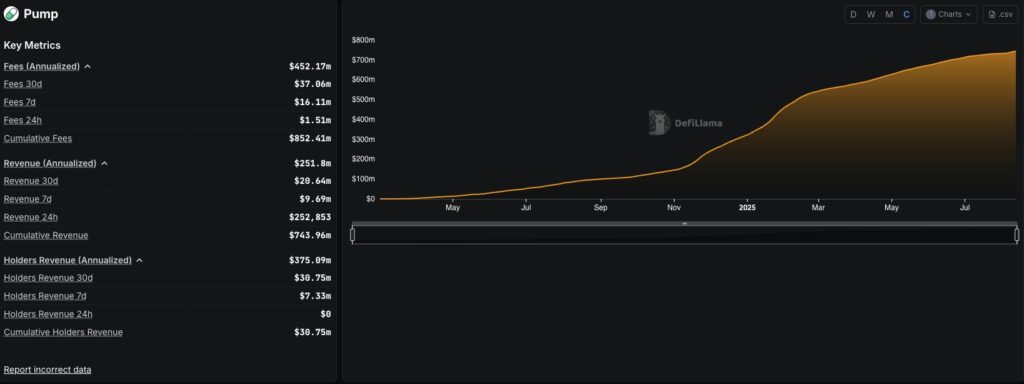Click the Revenue 30d metric link
Image resolution: width=1024 pixels, height=384 pixels.
(31, 181)
